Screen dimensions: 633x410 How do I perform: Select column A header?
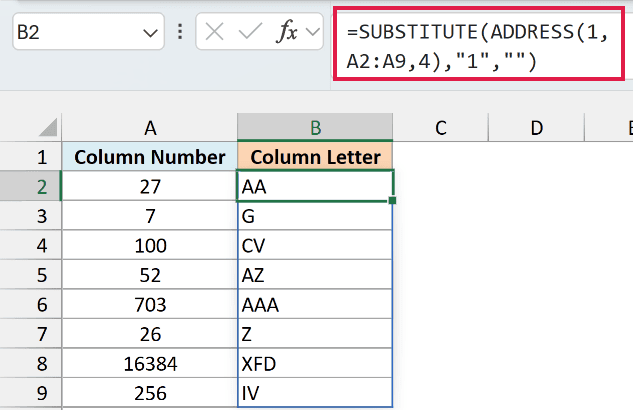(150, 128)
